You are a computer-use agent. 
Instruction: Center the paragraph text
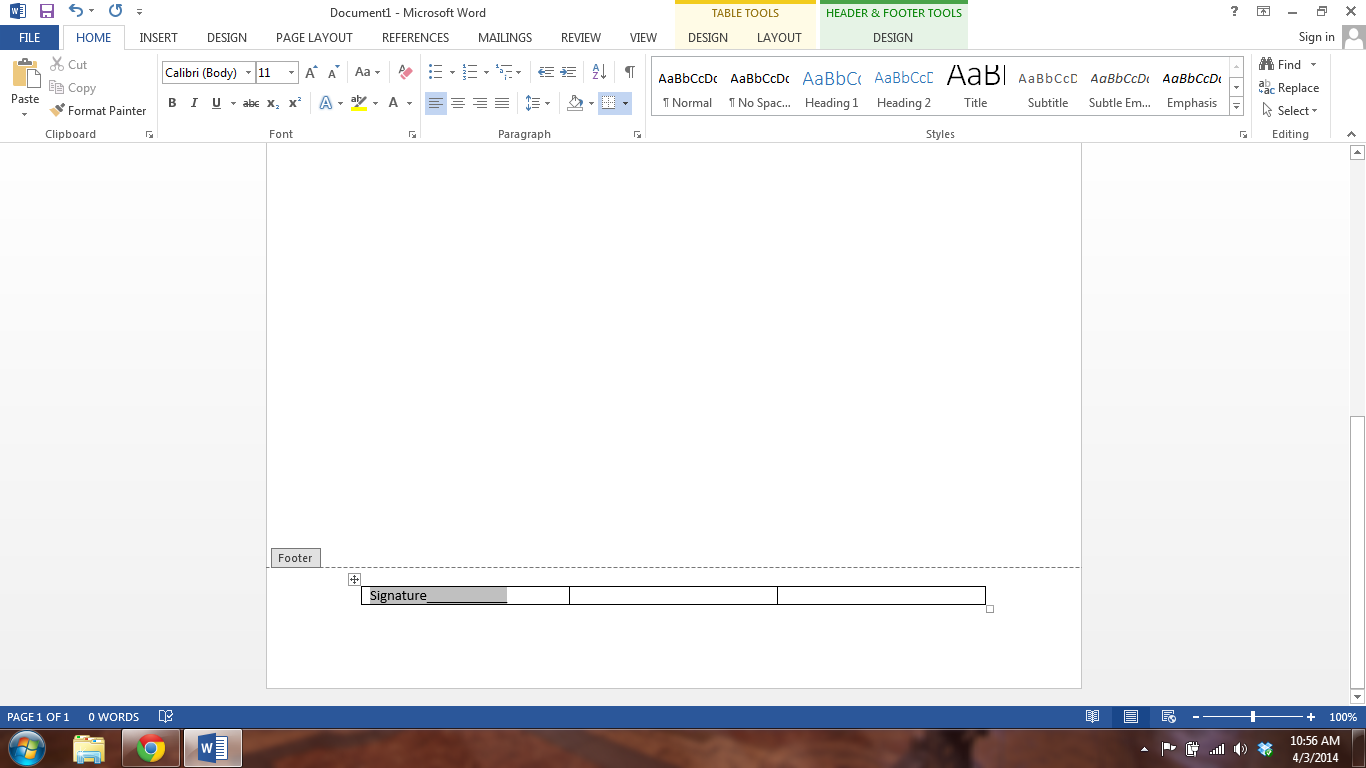458,103
